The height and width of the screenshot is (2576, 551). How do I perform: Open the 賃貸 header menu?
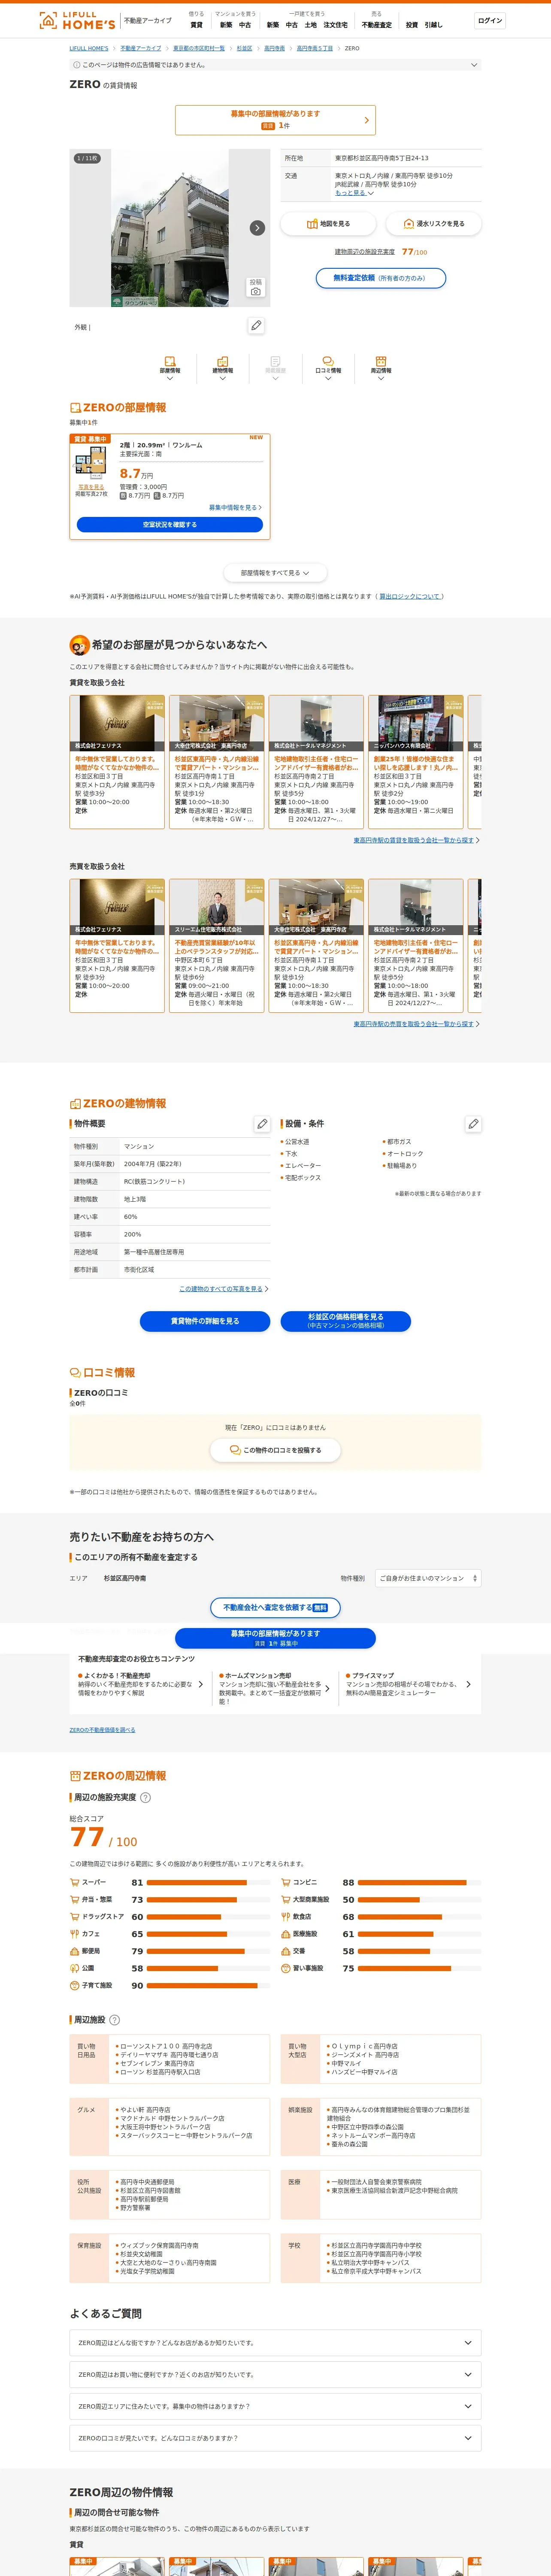(x=197, y=25)
